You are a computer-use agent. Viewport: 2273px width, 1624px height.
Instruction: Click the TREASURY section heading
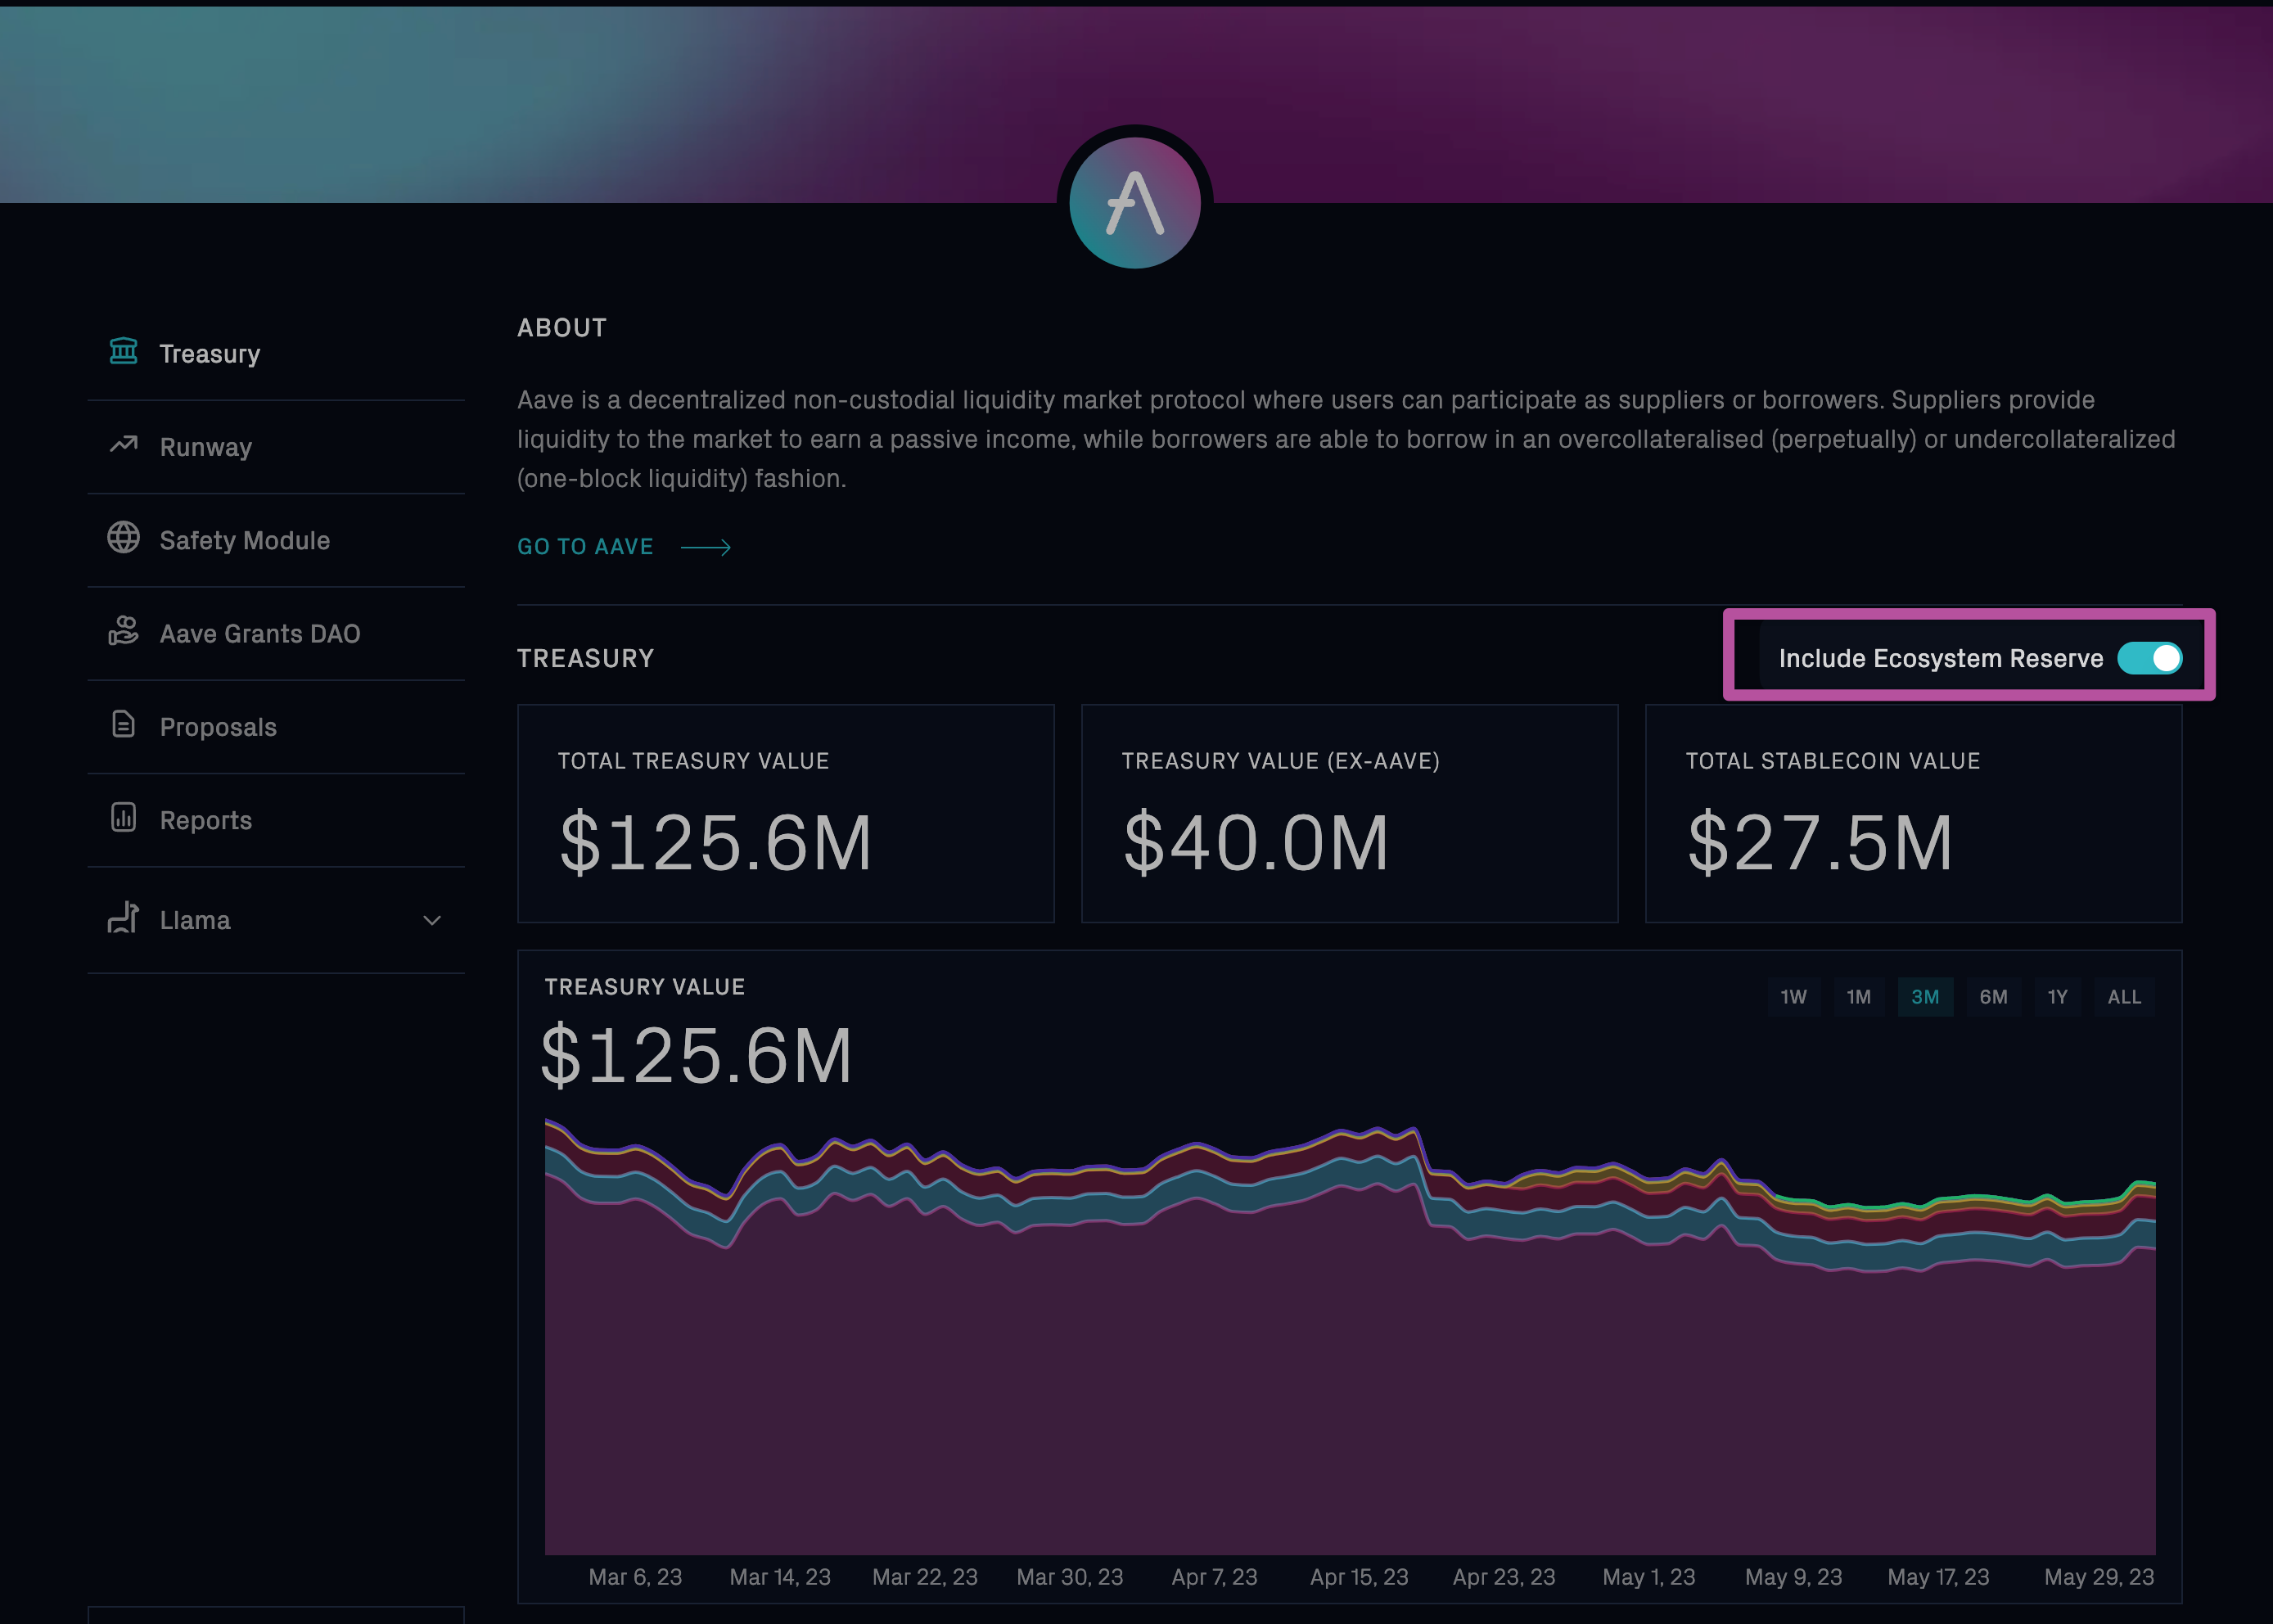(x=585, y=658)
